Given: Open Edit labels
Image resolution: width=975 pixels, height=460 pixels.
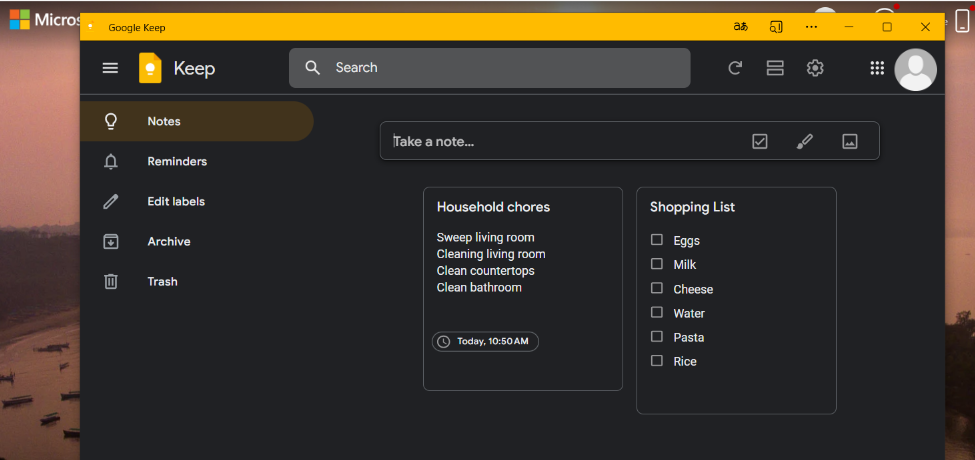Looking at the screenshot, I should tap(175, 201).
